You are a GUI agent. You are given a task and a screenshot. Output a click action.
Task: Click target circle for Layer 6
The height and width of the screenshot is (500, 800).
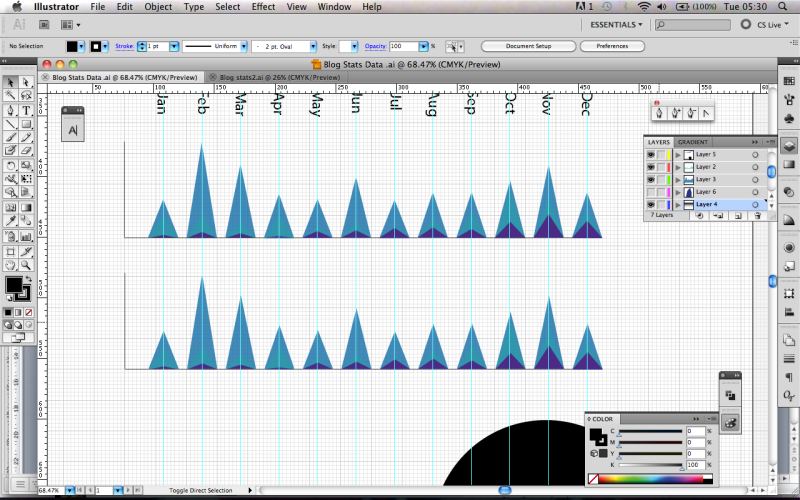755,192
